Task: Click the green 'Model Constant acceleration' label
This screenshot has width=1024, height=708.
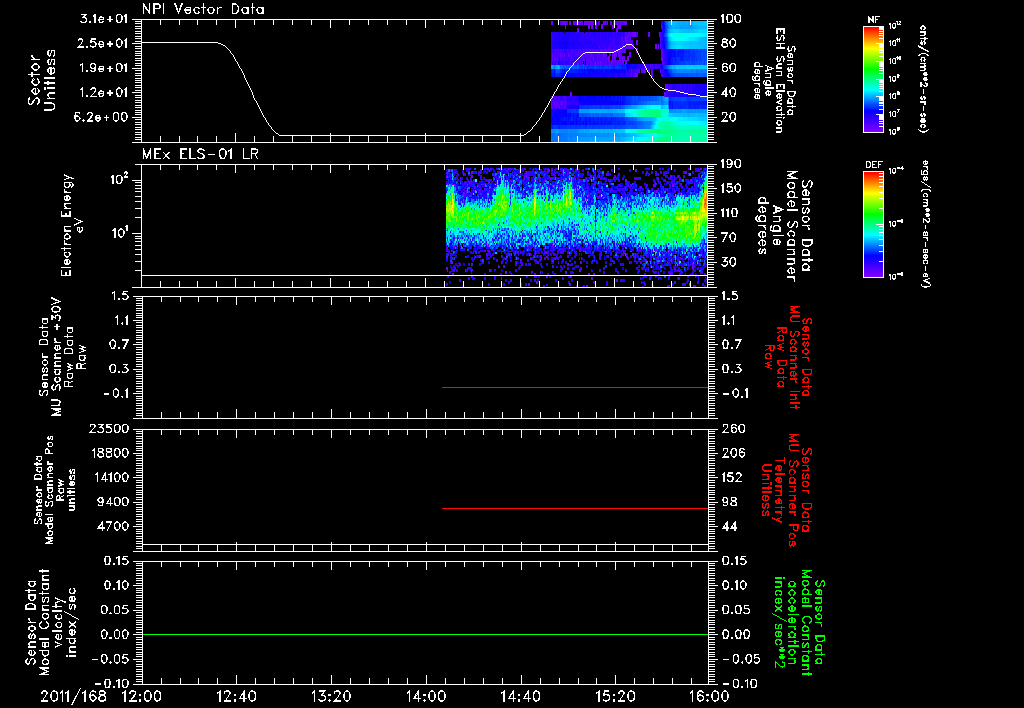Action: point(798,623)
